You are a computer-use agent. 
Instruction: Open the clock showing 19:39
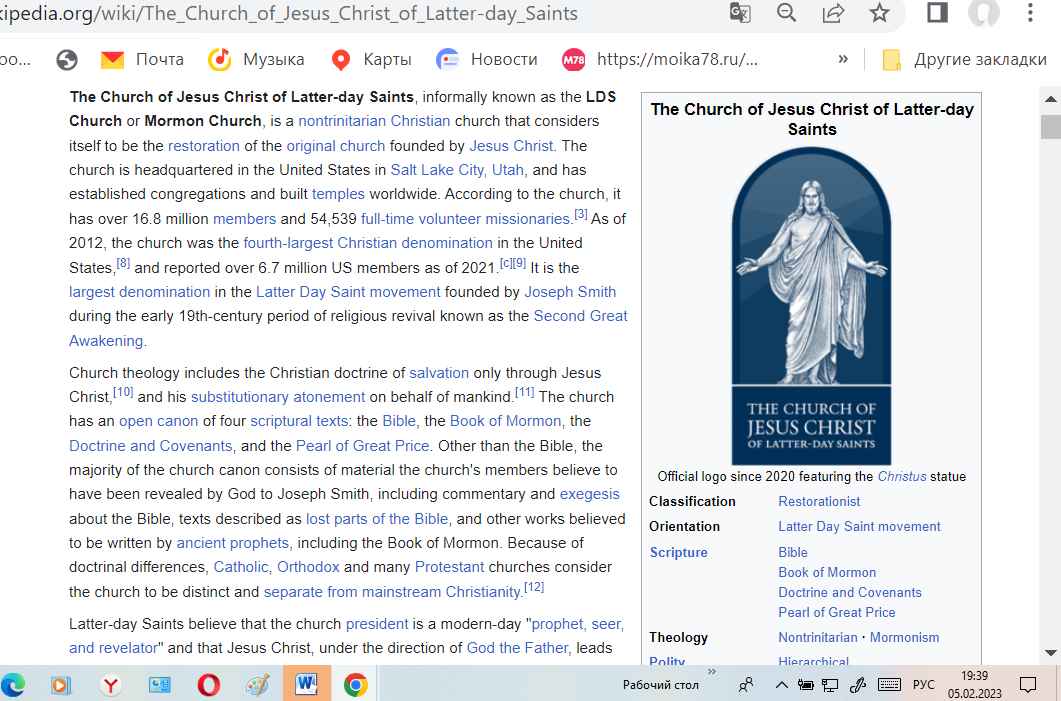pos(974,685)
